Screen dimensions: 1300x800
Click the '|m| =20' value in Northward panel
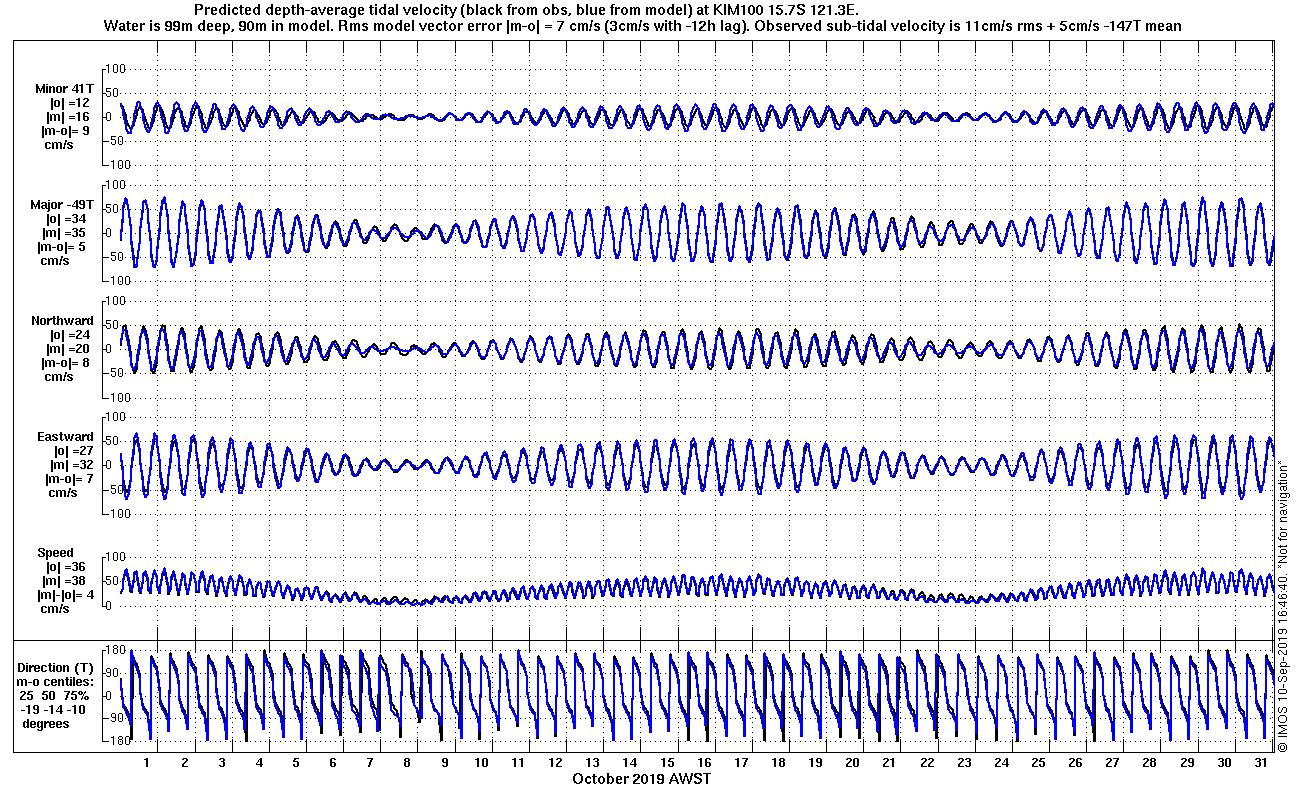click(x=70, y=349)
